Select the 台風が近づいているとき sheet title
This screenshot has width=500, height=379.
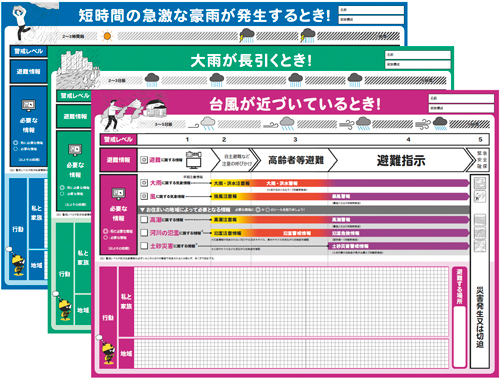295,104
